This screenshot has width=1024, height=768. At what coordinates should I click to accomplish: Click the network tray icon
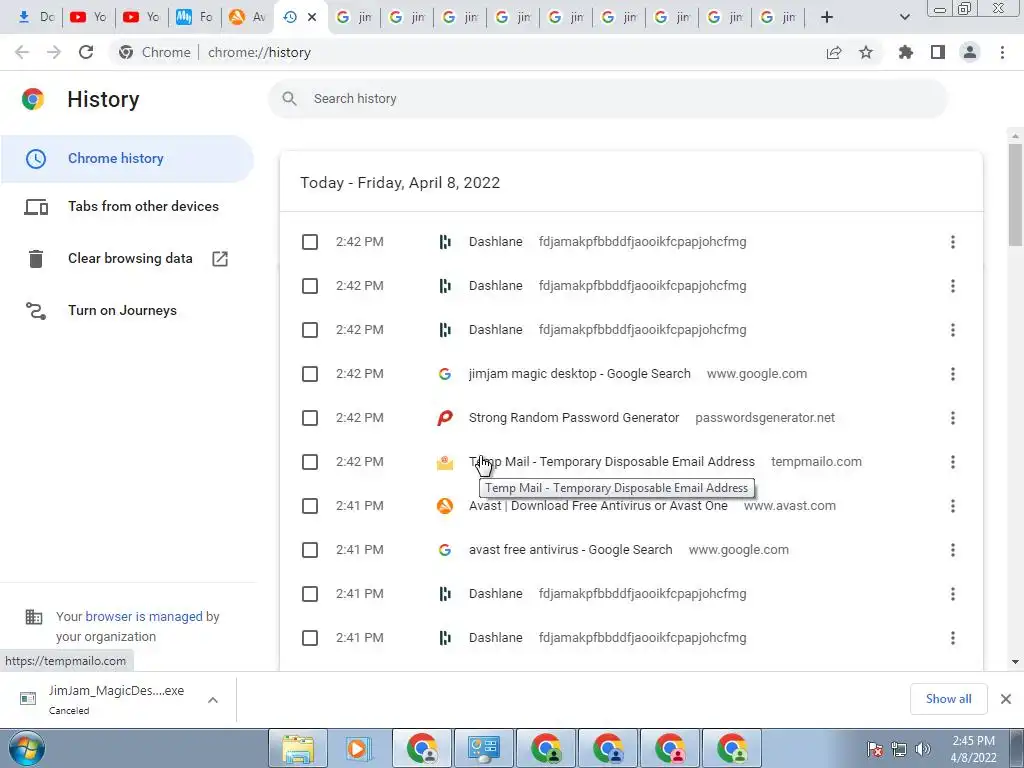(899, 749)
